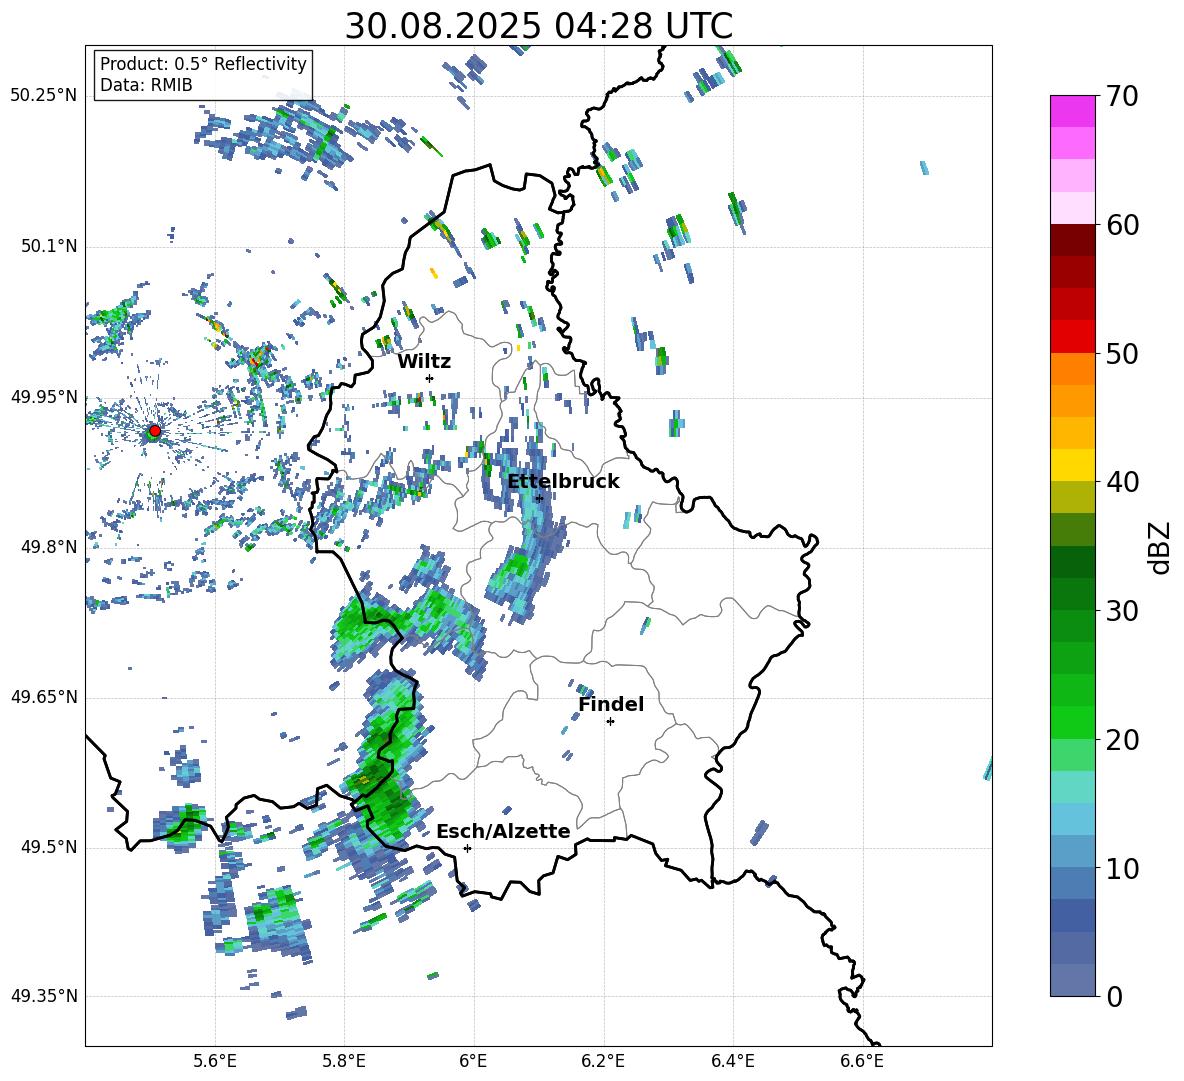Pick the orange colorbar segment below 50
Viewport: 1184px width, 1081px height.
pos(1072,368)
